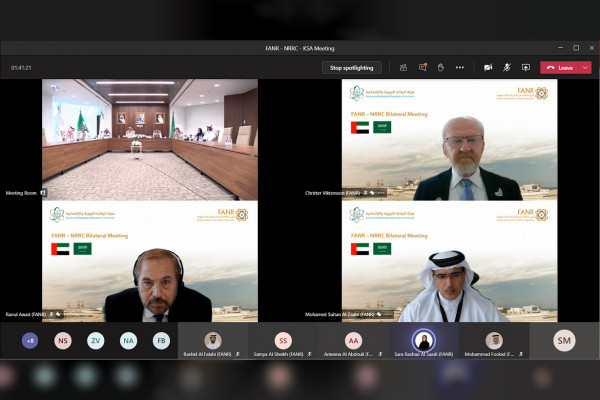Minimize the meeting window
This screenshot has width=600, height=400.
pyautogui.click(x=561, y=48)
